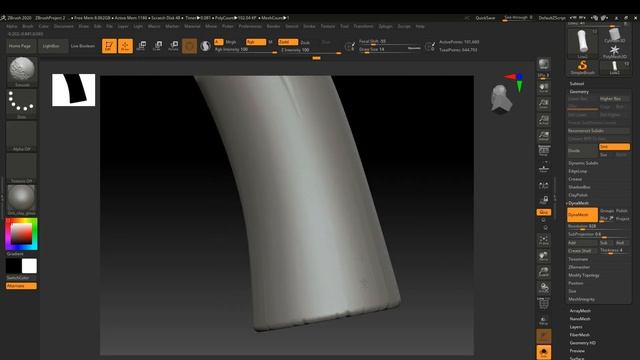Image resolution: width=640 pixels, height=360 pixels.
Task: Click the Edit mode button
Action: click(x=109, y=46)
